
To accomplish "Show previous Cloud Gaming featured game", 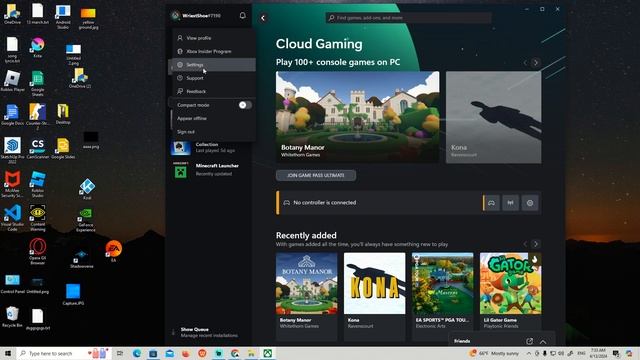I will [x=525, y=63].
